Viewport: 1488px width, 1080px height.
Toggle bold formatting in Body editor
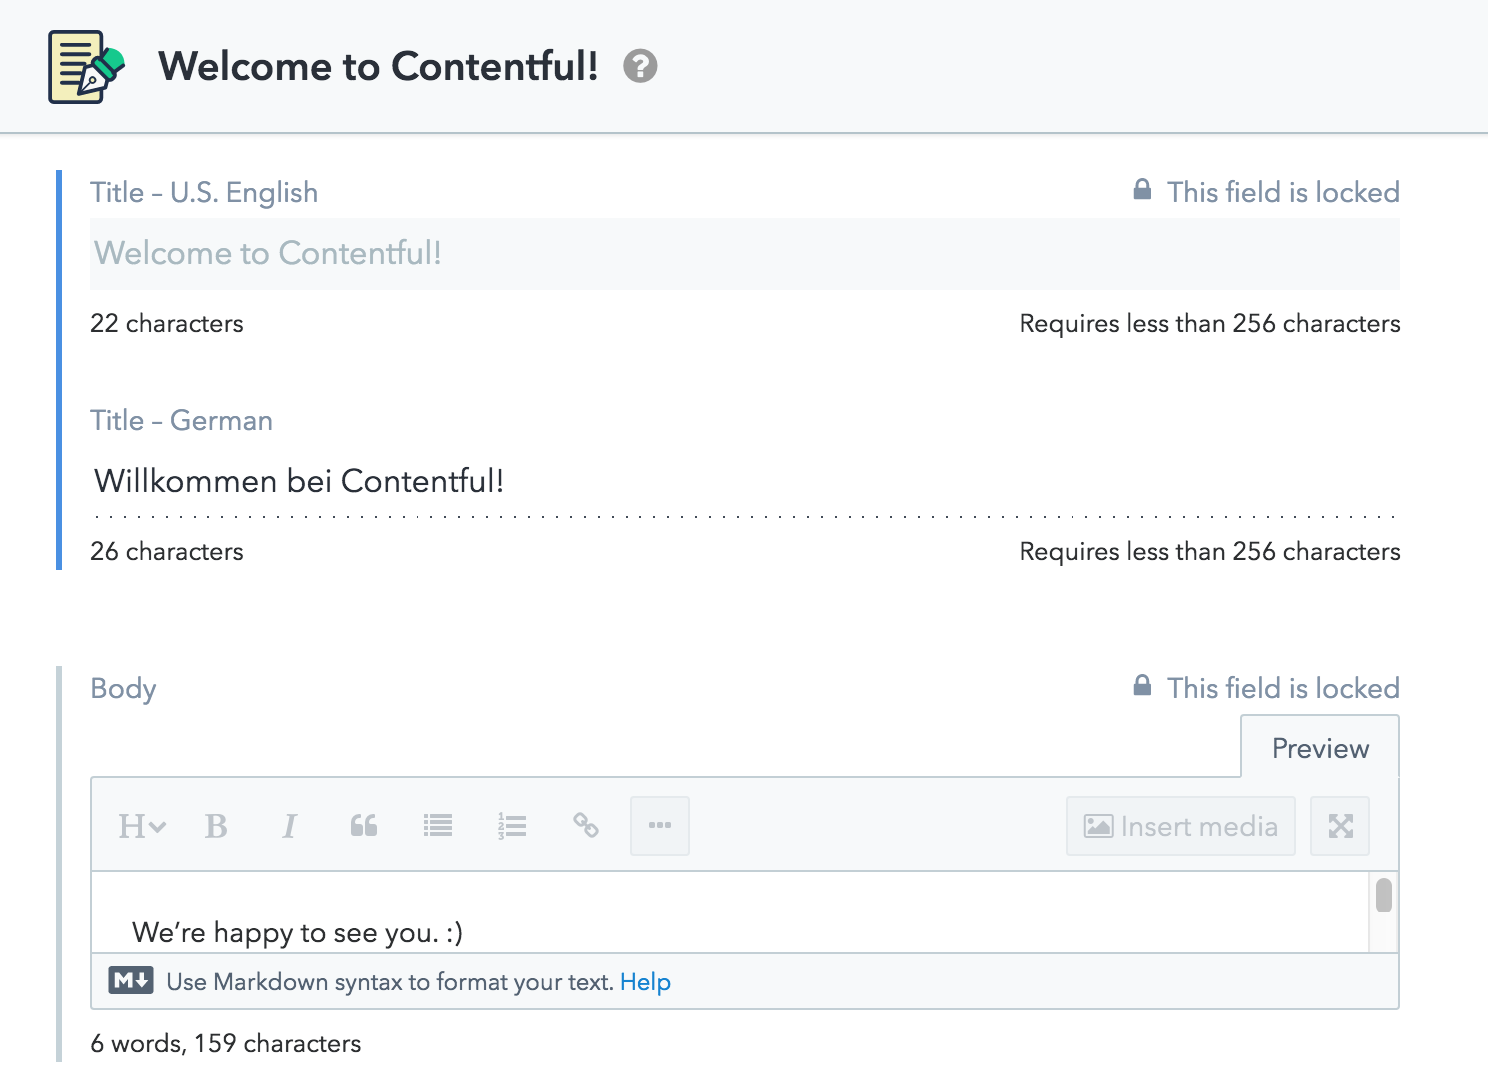point(216,826)
